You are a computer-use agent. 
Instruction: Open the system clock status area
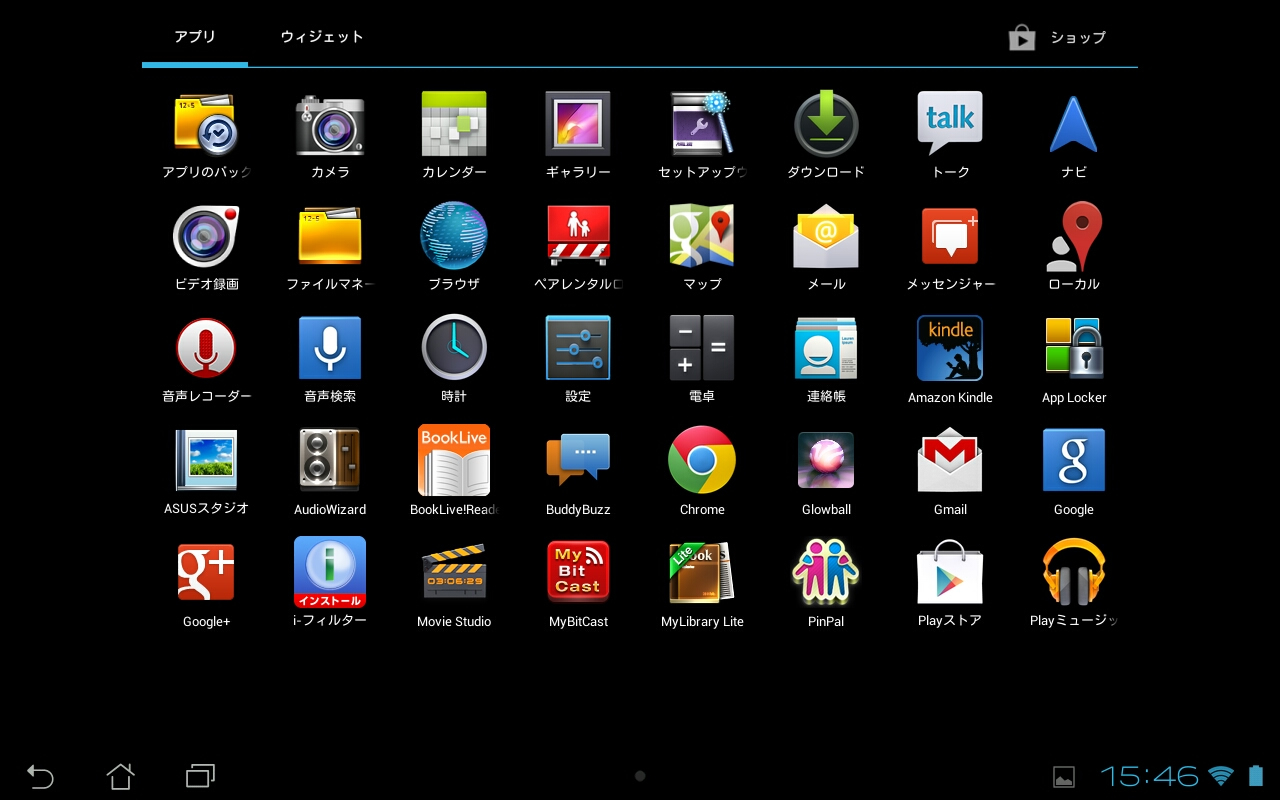coord(1150,776)
